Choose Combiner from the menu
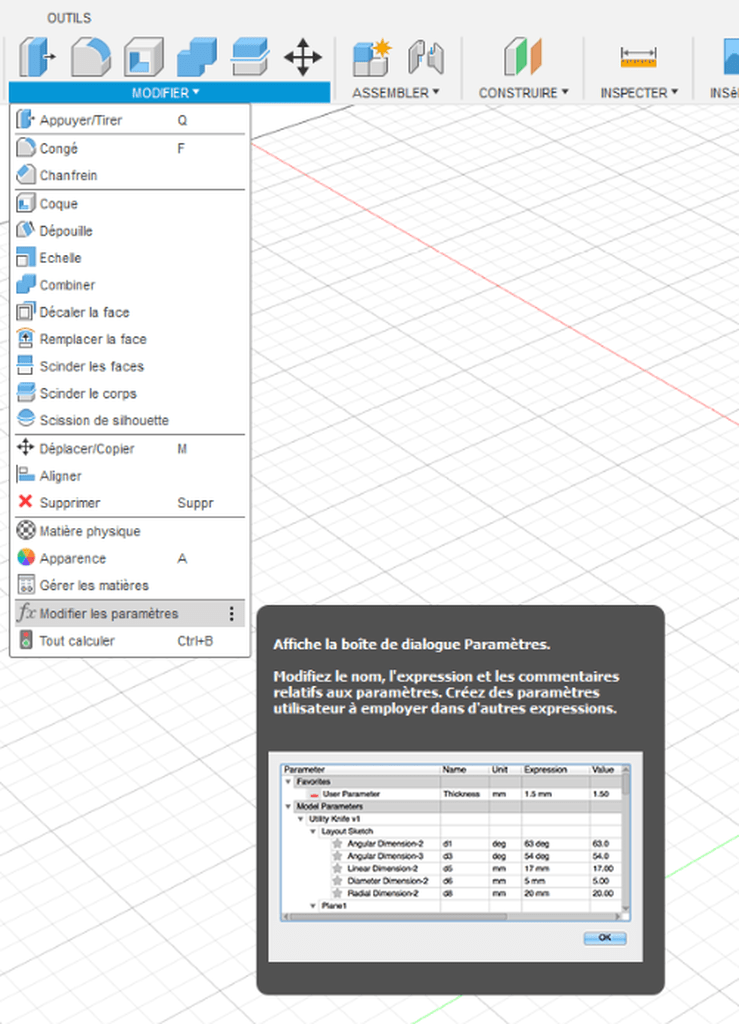The image size is (739, 1024). [130, 285]
